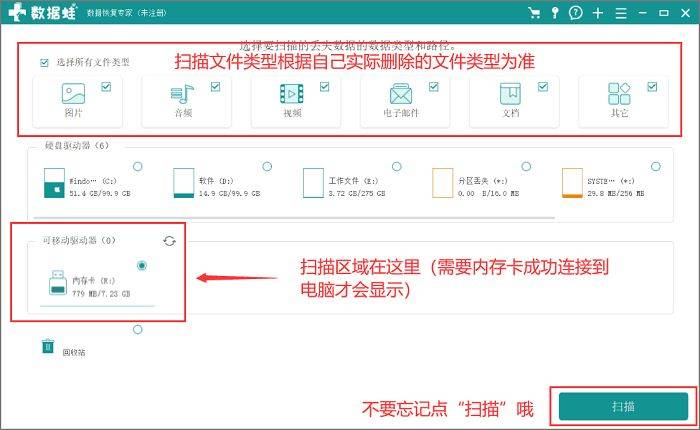Choose the 工作文件 (E:) drive radio button
Image resolution: width=700 pixels, height=430 pixels.
396,167
